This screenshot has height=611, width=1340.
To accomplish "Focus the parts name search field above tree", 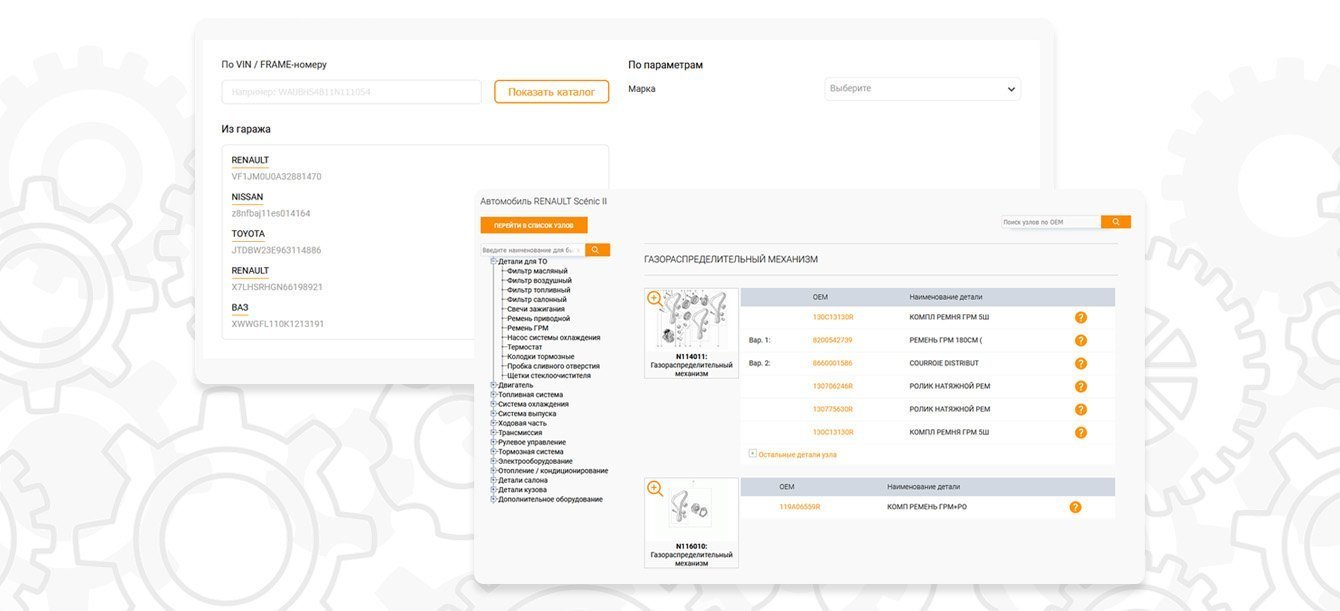I will click(532, 250).
